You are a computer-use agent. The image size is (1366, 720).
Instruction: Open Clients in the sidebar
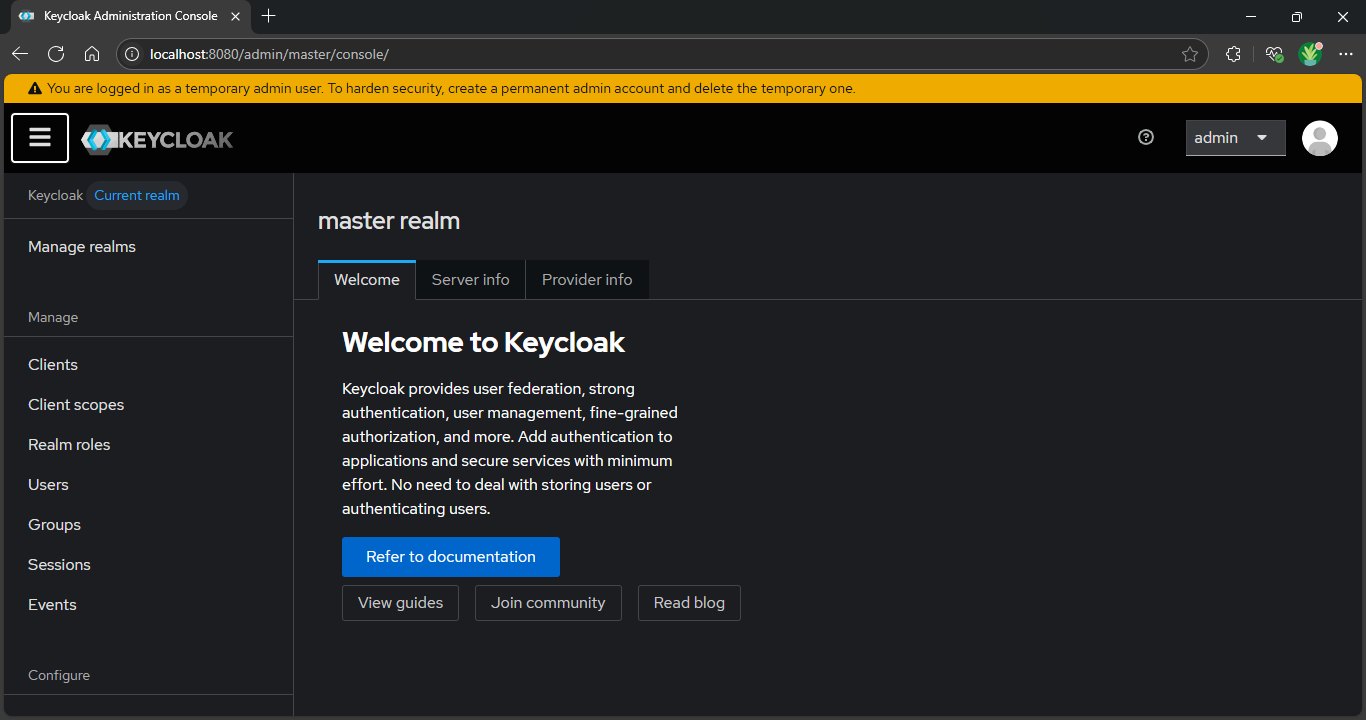(53, 365)
